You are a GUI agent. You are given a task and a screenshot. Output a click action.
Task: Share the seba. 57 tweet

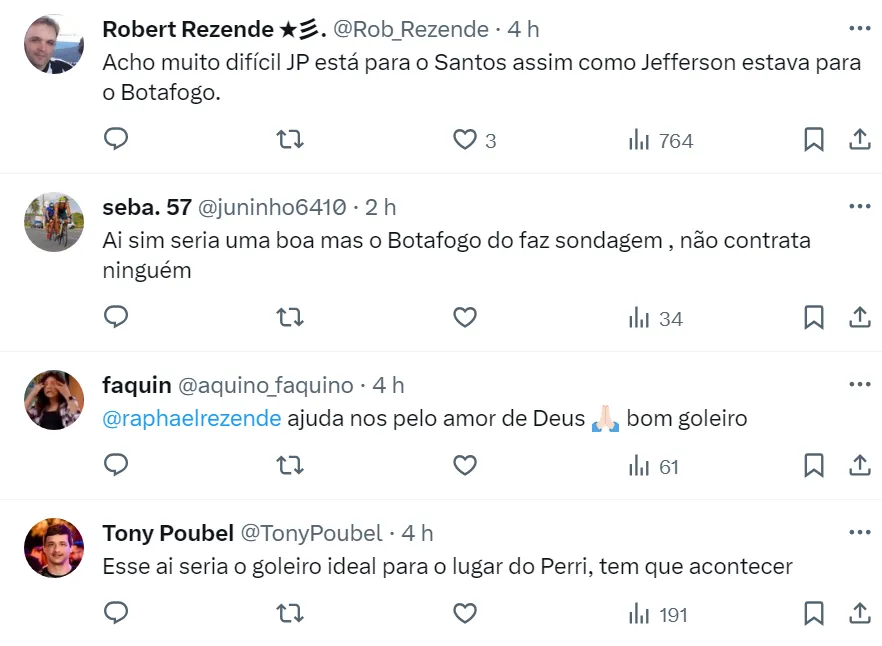pos(859,318)
